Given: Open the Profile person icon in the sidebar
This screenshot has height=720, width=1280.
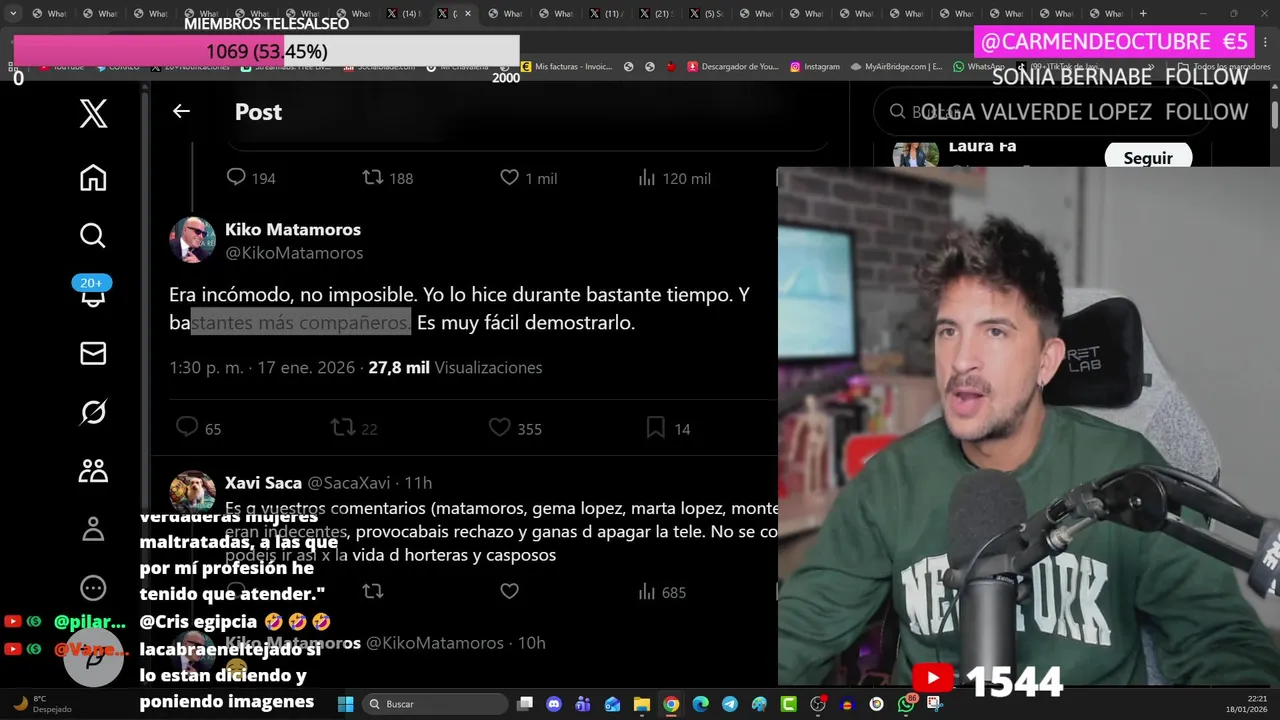Looking at the screenshot, I should (93, 529).
